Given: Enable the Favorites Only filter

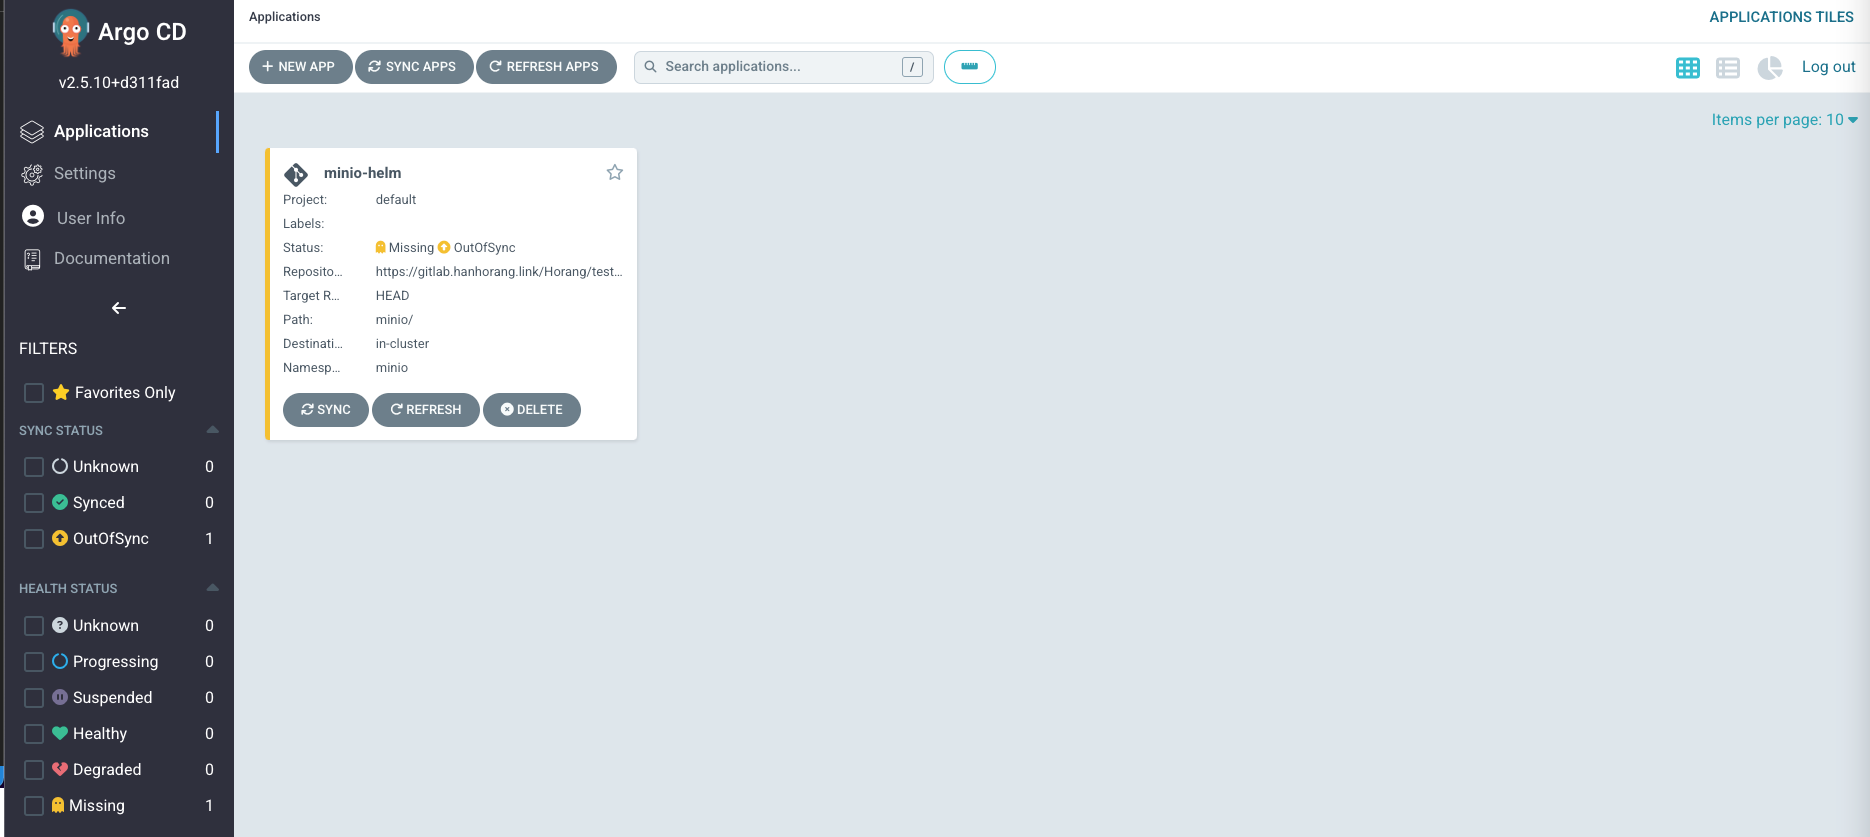Looking at the screenshot, I should coord(34,393).
